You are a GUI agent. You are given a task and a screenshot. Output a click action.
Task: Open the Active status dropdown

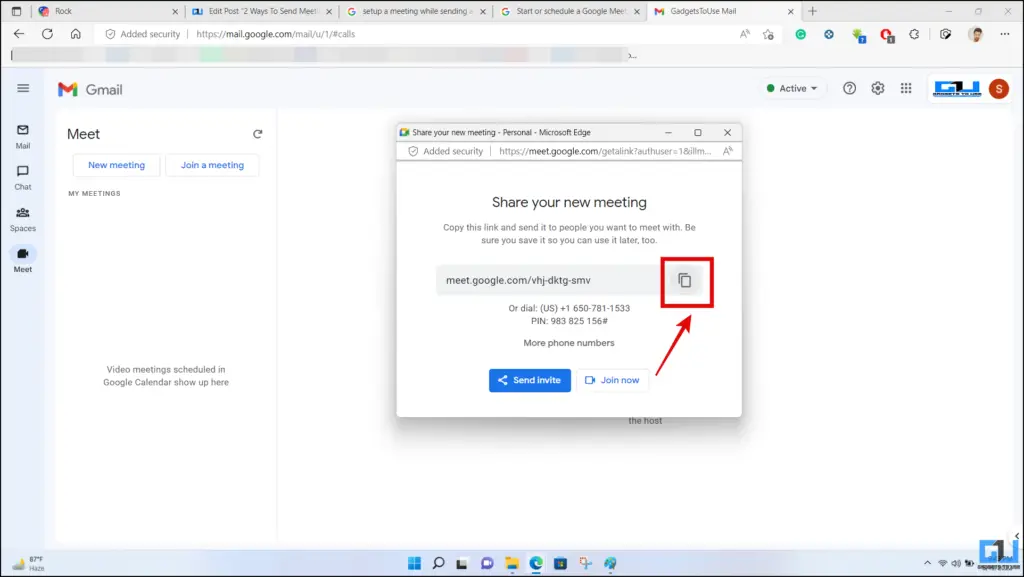[792, 88]
